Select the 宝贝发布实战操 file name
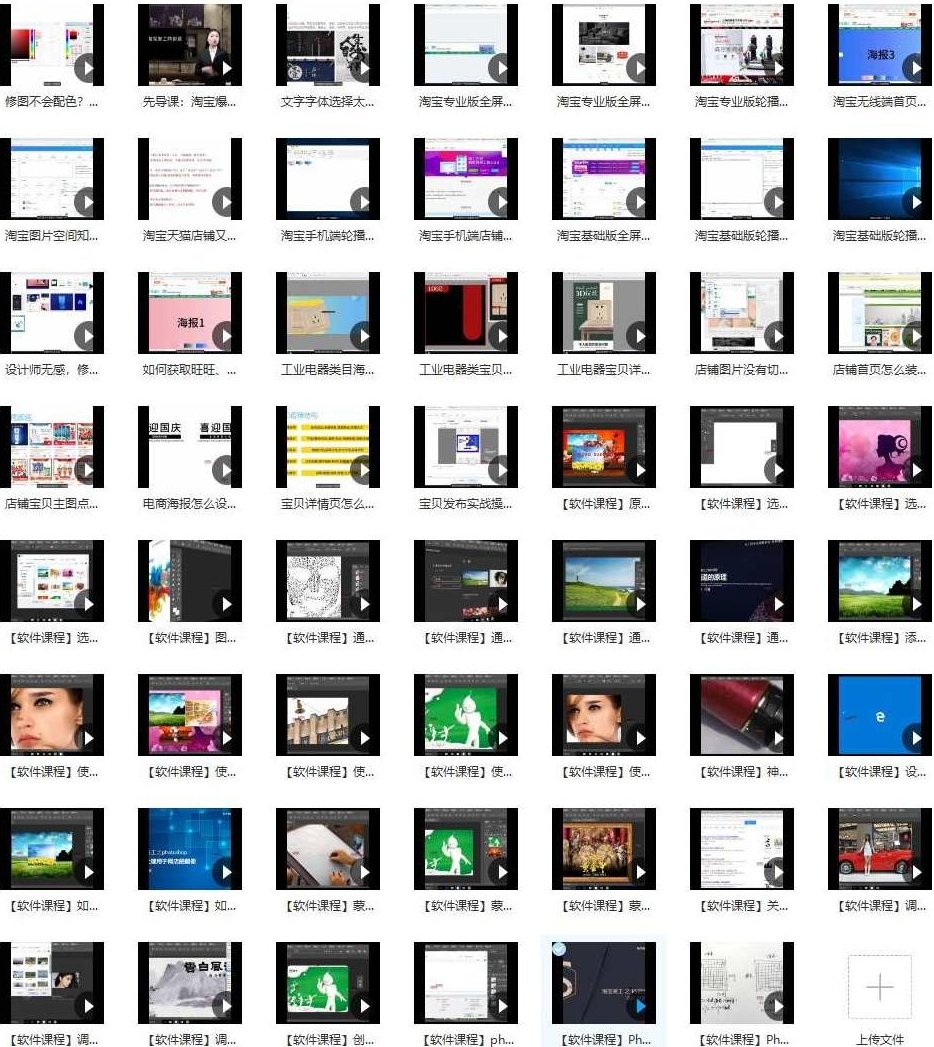The width and height of the screenshot is (934, 1047). coord(465,504)
